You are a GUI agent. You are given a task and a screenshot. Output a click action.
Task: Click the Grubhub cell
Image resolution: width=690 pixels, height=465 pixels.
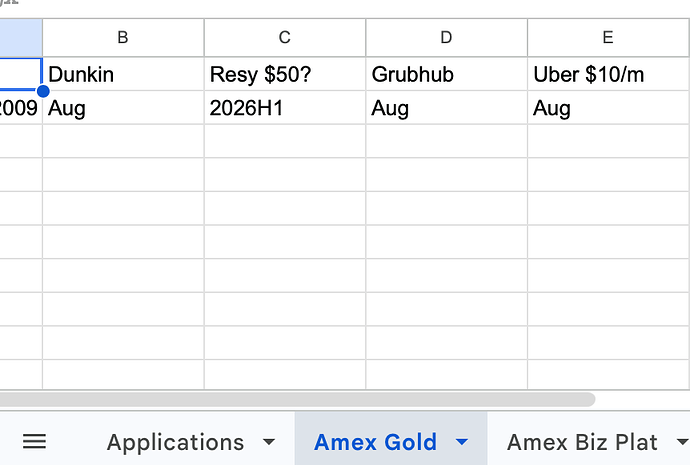coord(446,74)
